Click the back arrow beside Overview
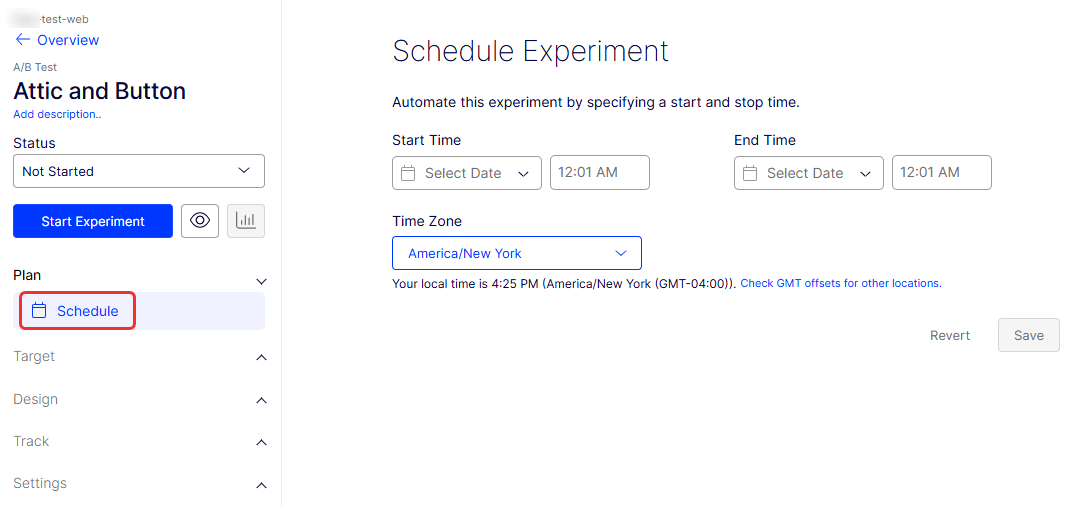1068x507 pixels. point(22,40)
